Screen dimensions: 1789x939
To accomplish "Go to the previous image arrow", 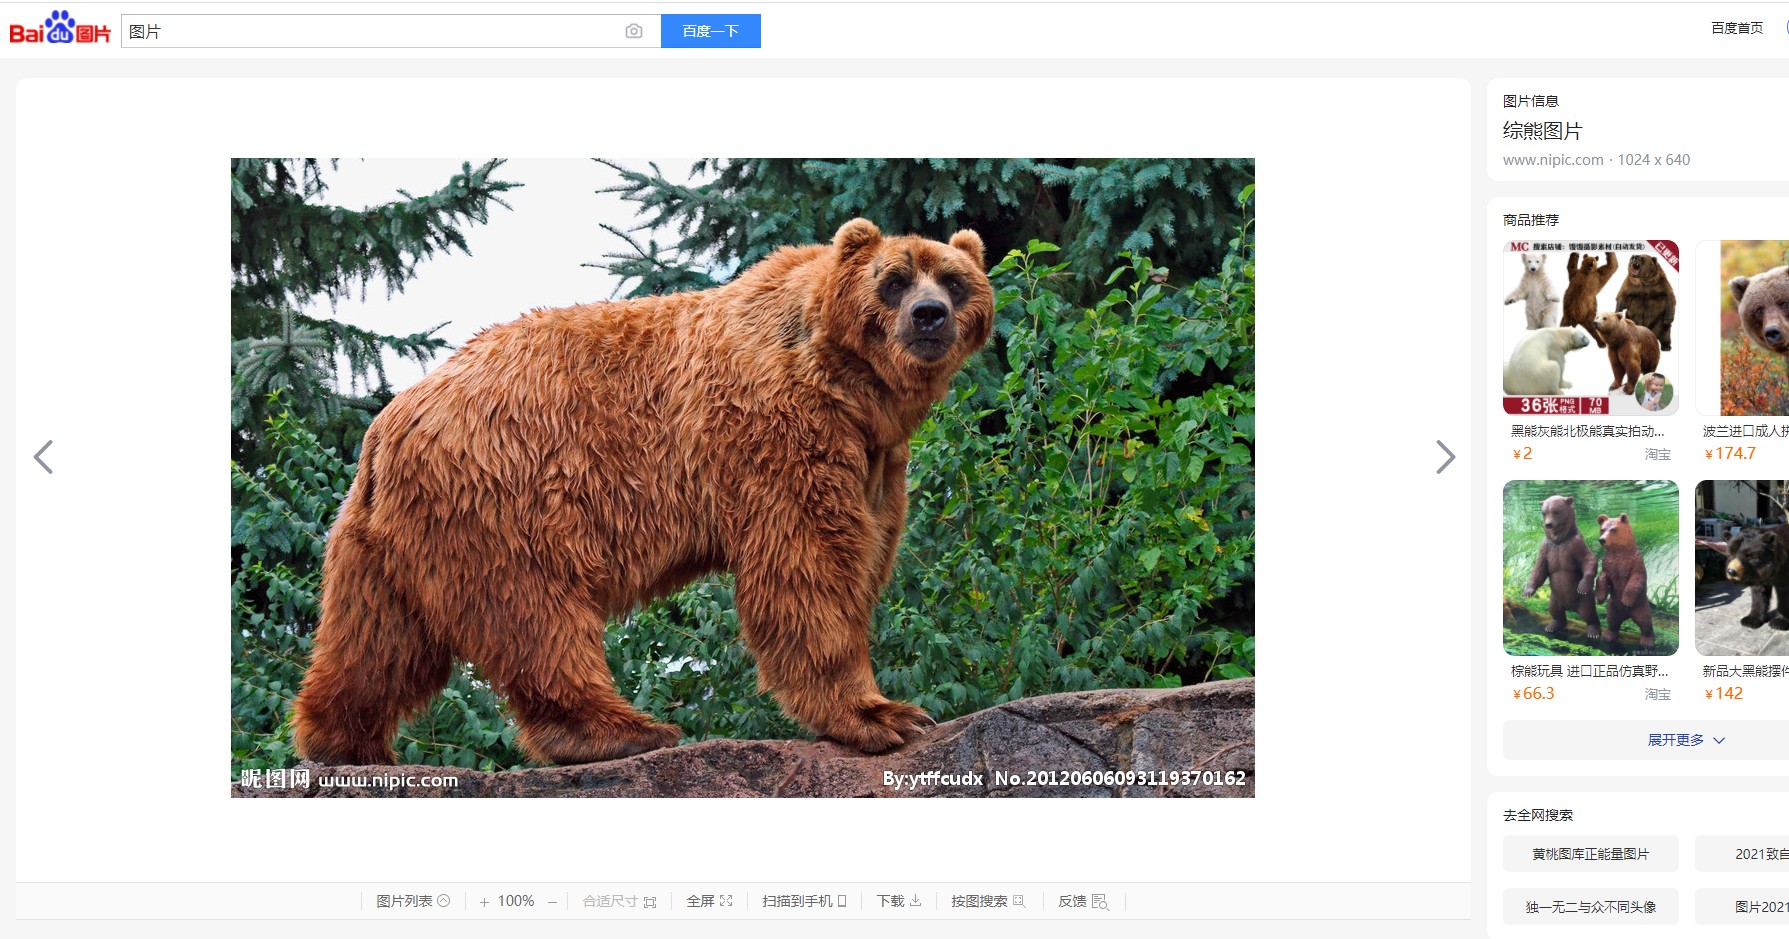I will click(x=43, y=457).
